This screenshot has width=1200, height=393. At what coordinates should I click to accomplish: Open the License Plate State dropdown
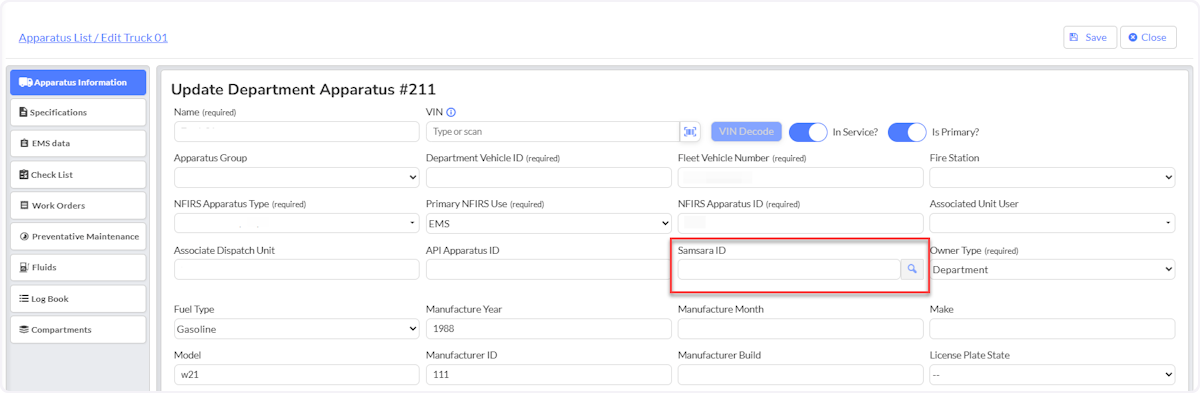(1052, 374)
